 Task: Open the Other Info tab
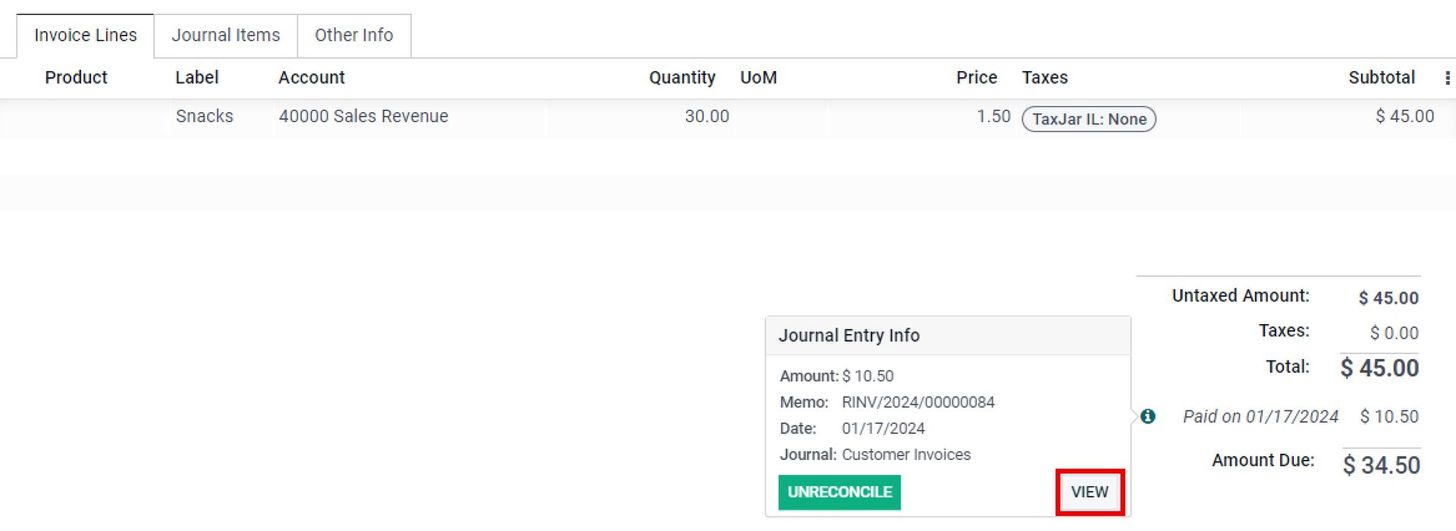click(x=354, y=35)
